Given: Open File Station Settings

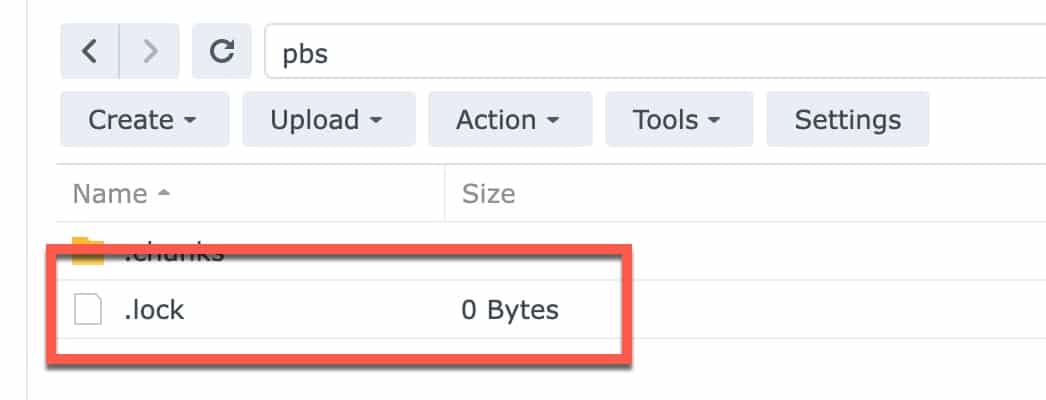Looking at the screenshot, I should [x=848, y=119].
